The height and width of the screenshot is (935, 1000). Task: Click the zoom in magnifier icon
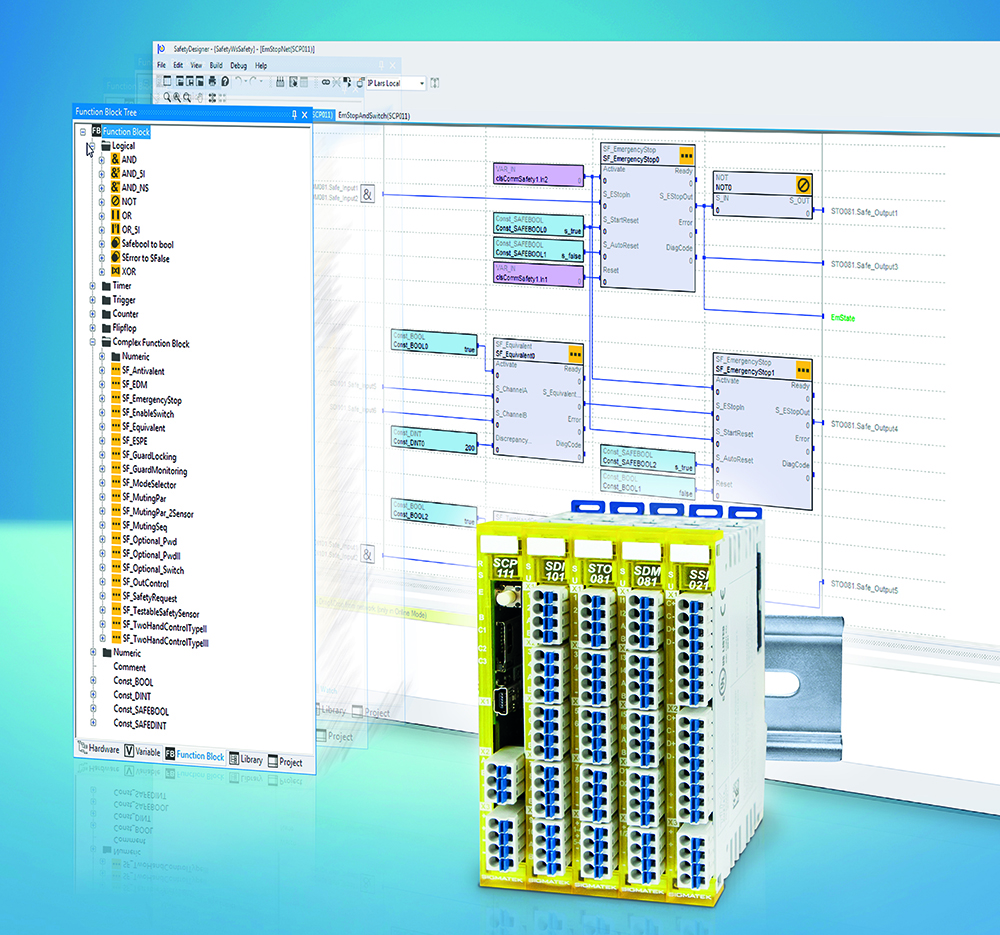click(x=177, y=98)
